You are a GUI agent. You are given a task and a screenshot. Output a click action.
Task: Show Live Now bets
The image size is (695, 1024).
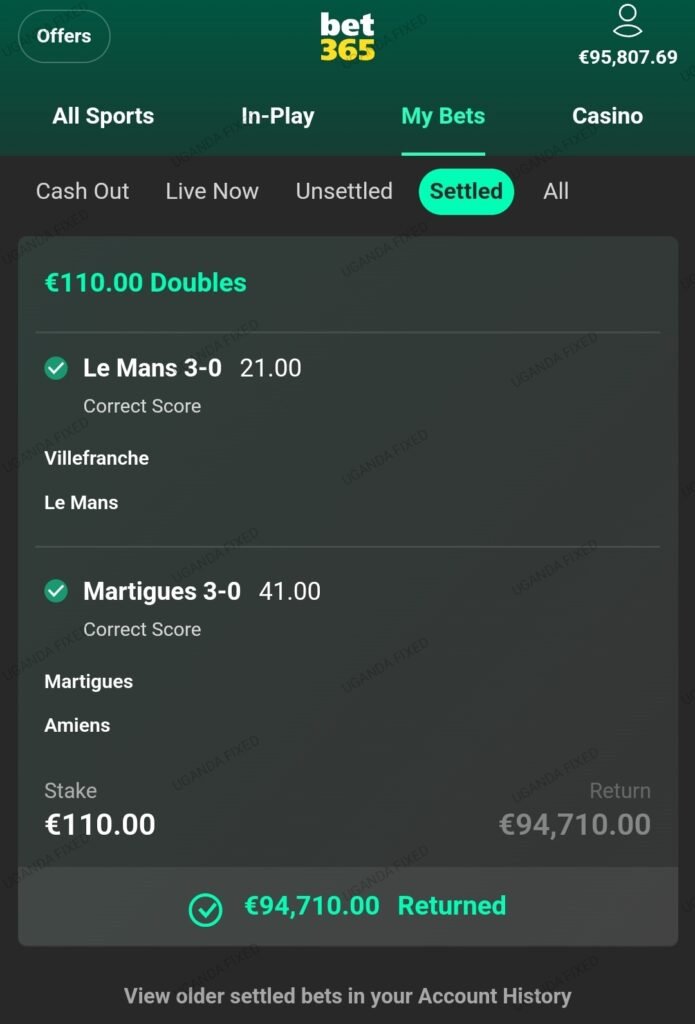pyautogui.click(x=211, y=191)
